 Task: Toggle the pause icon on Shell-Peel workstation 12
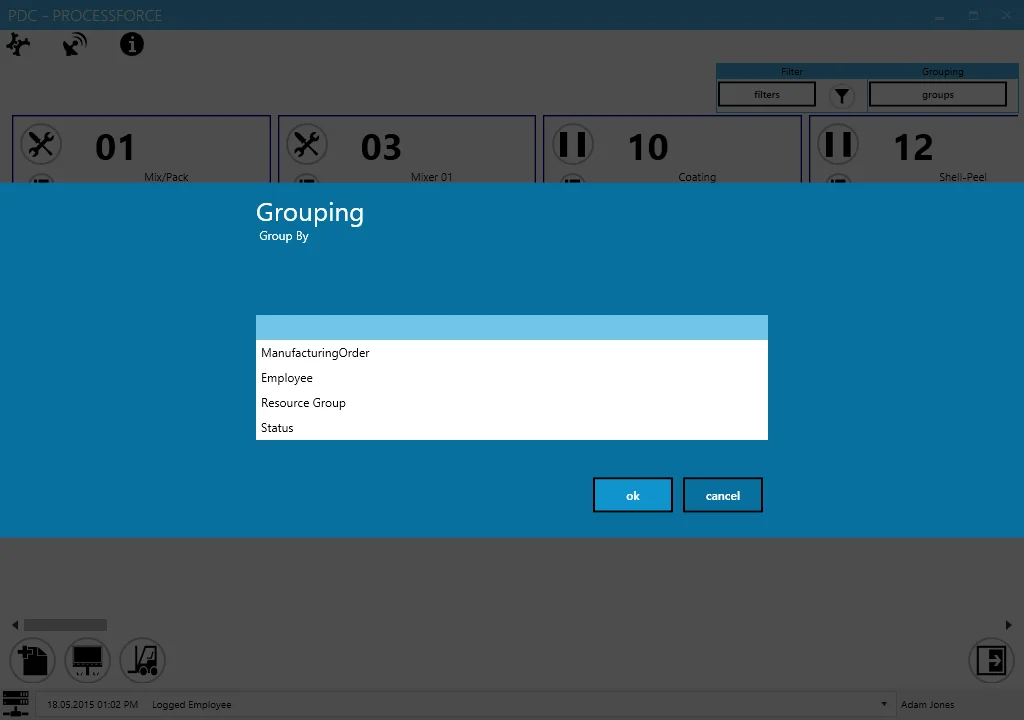coord(837,144)
